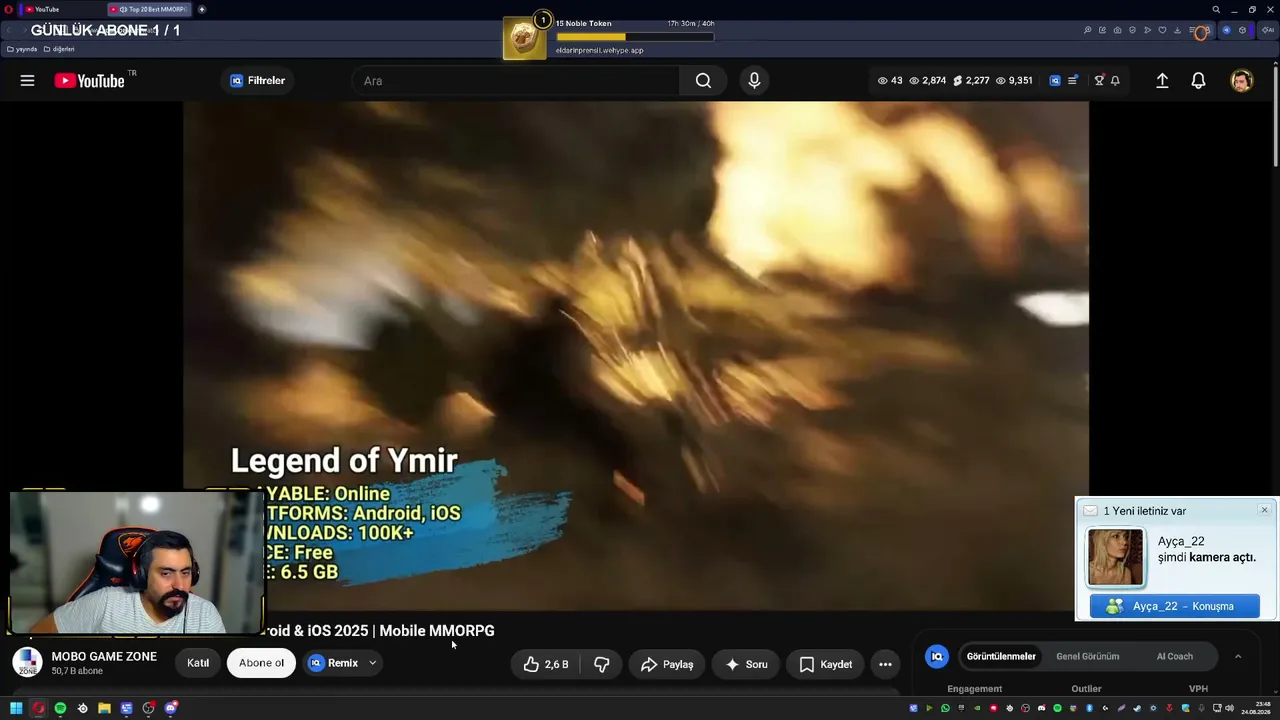Open the Opera downloads arrow icon
The image size is (1280, 720).
click(x=1178, y=30)
